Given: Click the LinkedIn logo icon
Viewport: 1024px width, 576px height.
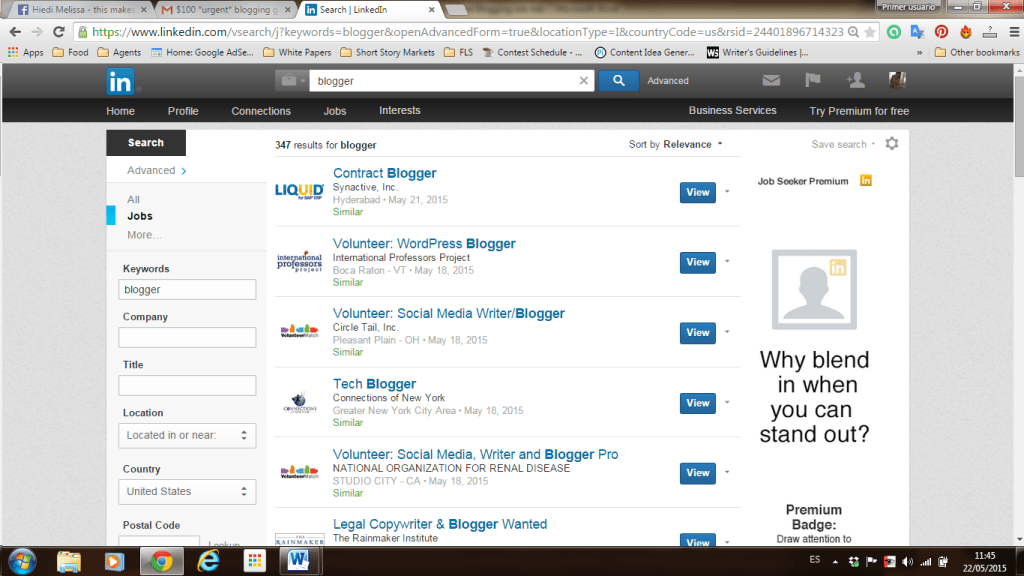Looking at the screenshot, I should [x=120, y=82].
